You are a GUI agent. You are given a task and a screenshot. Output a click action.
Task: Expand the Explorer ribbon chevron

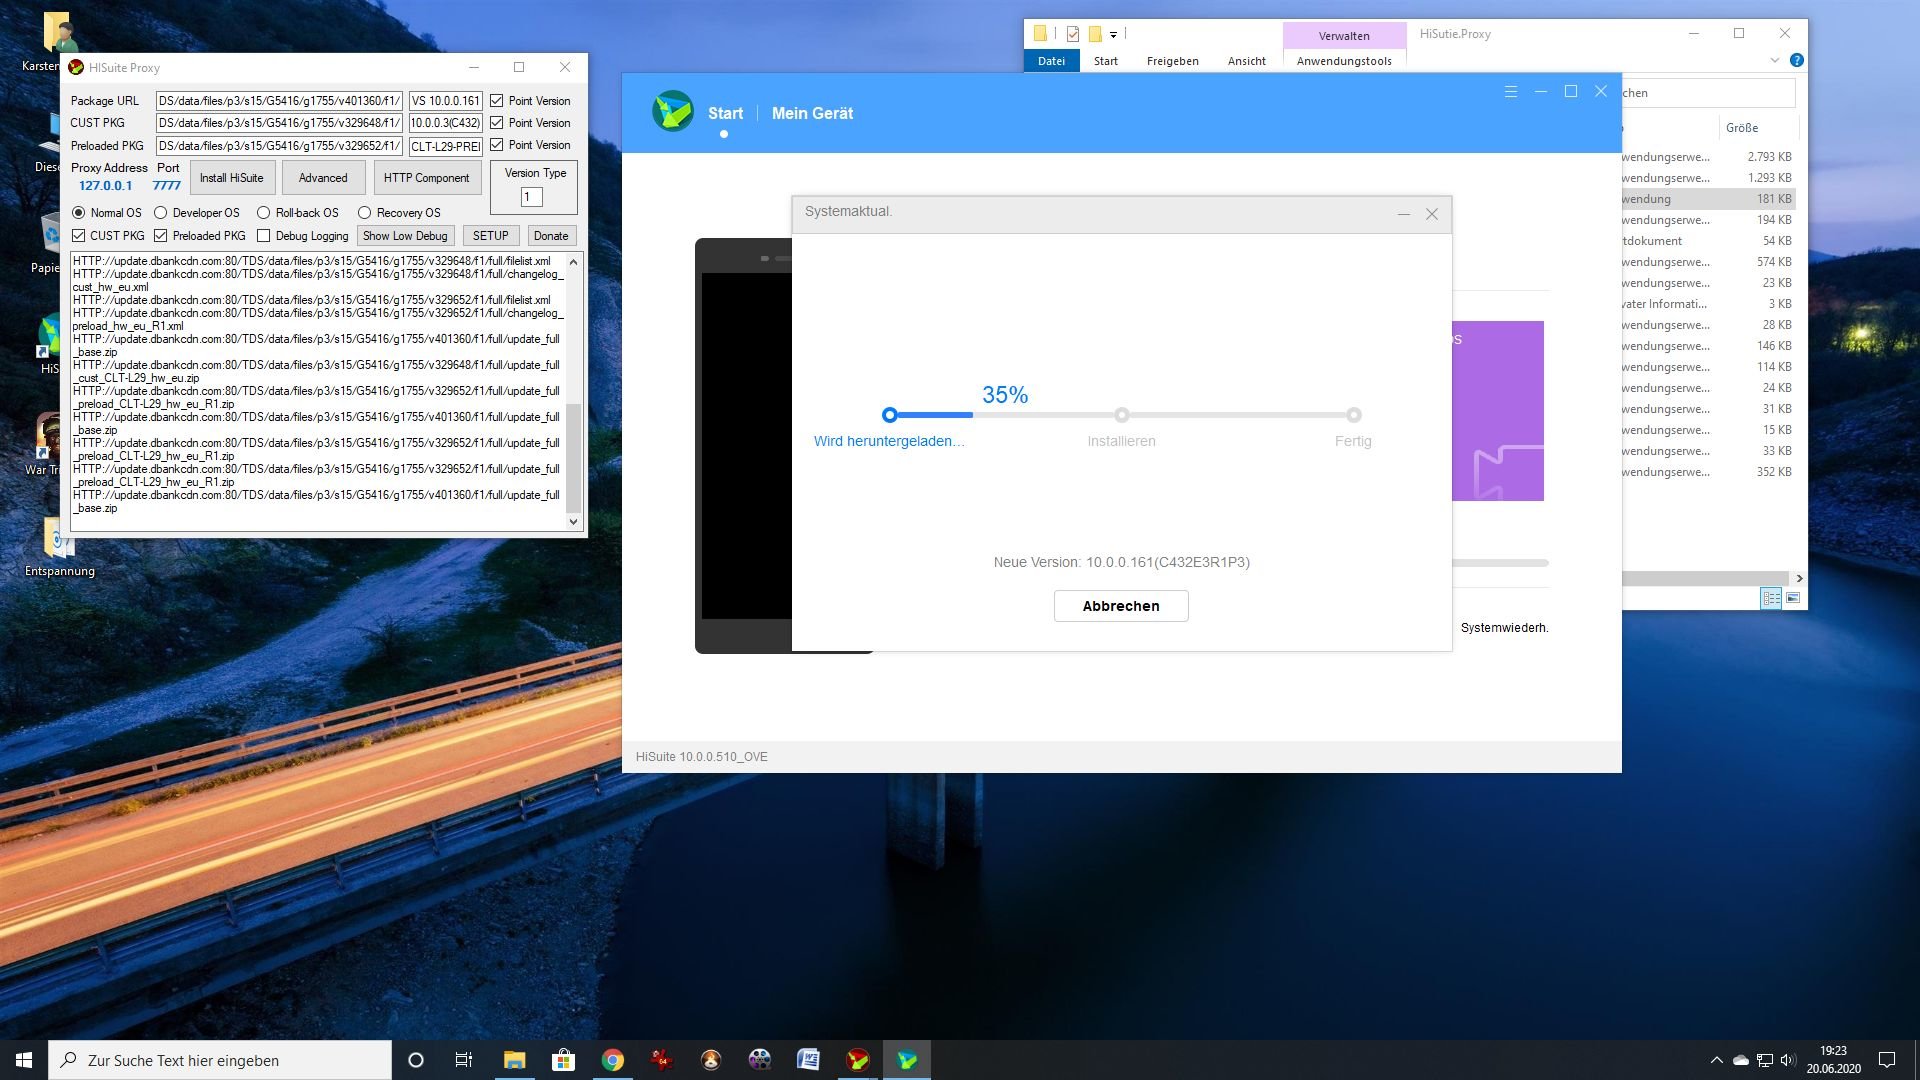point(1775,60)
